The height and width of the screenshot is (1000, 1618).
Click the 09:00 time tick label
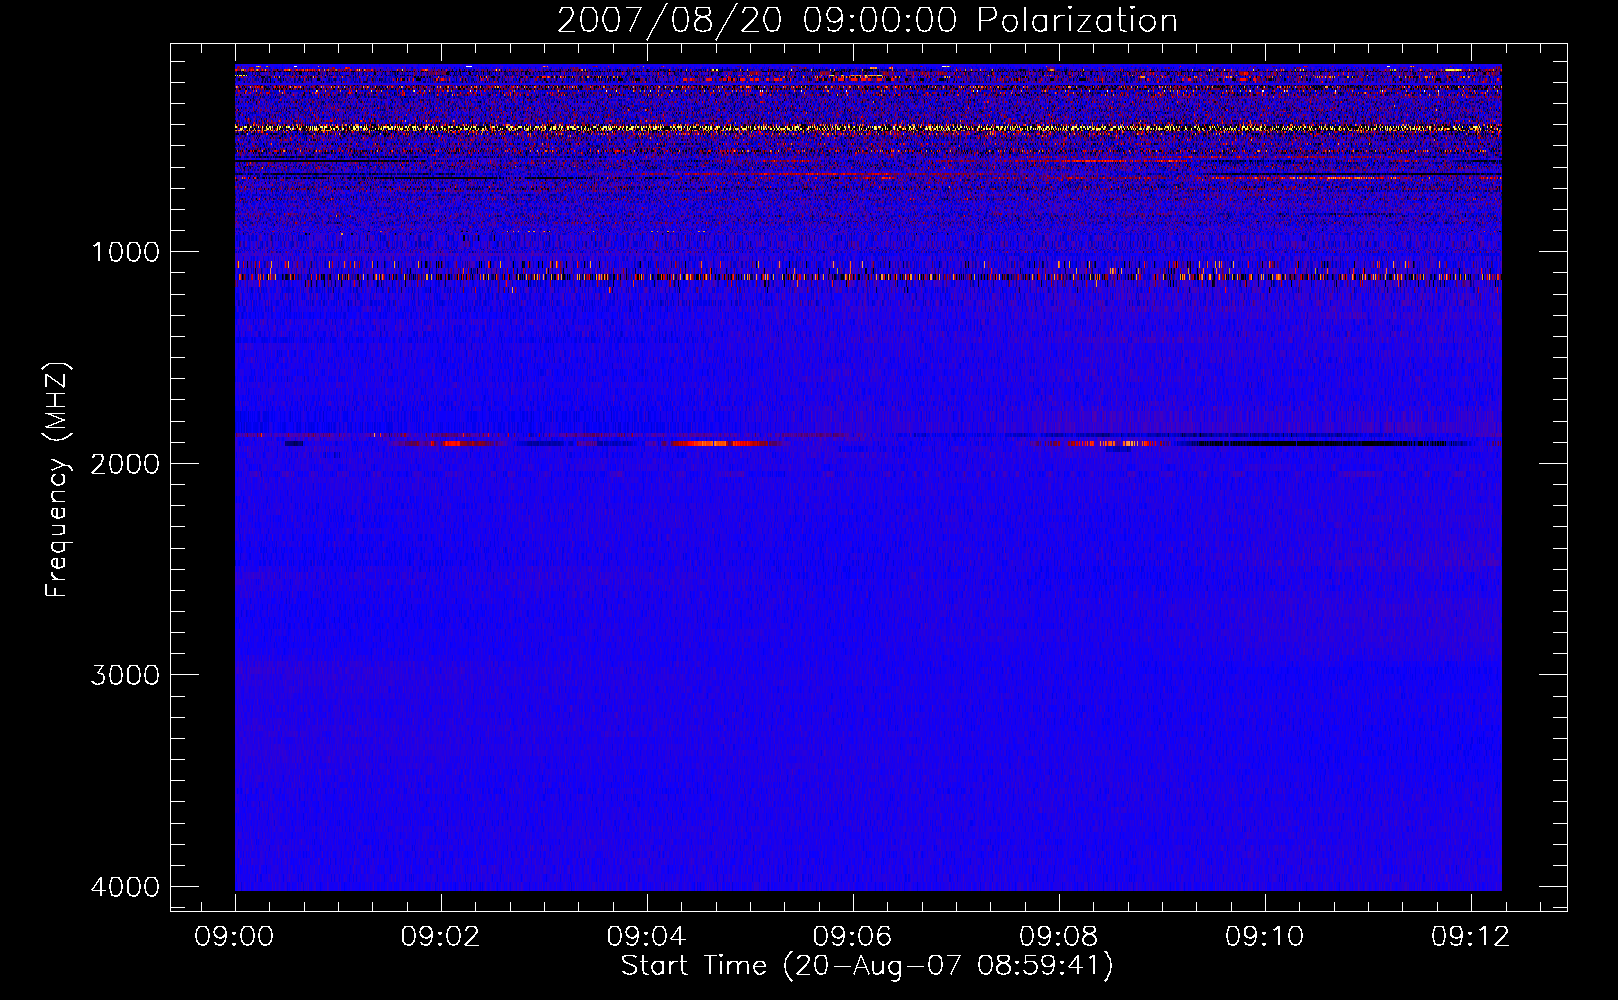235,937
